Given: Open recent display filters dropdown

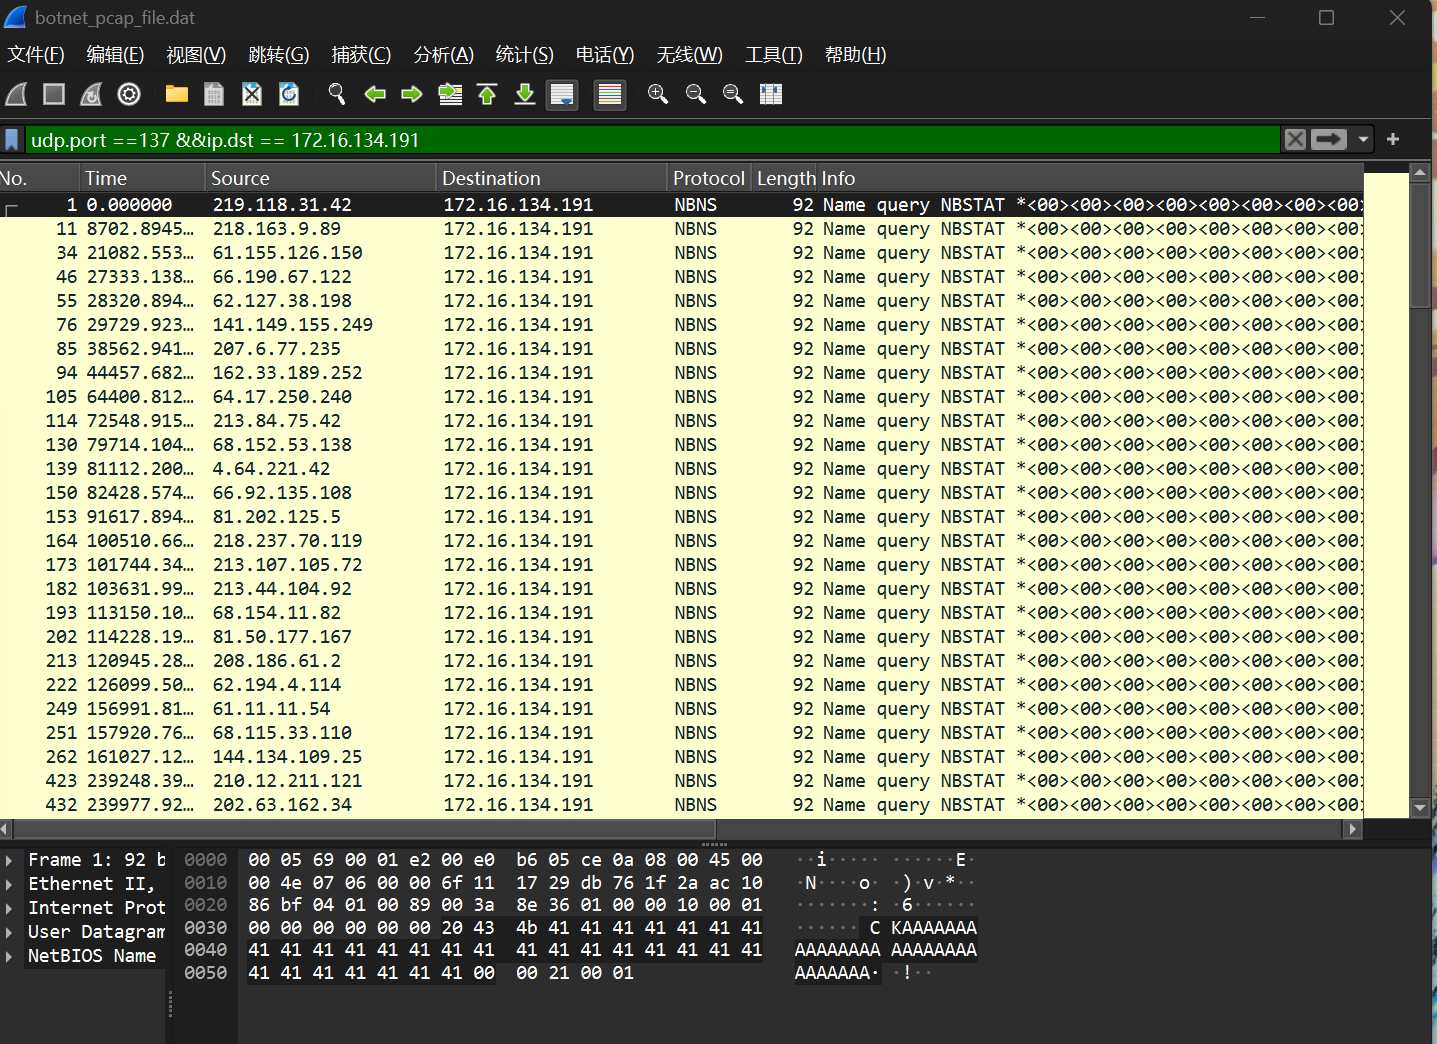Looking at the screenshot, I should 1363,140.
